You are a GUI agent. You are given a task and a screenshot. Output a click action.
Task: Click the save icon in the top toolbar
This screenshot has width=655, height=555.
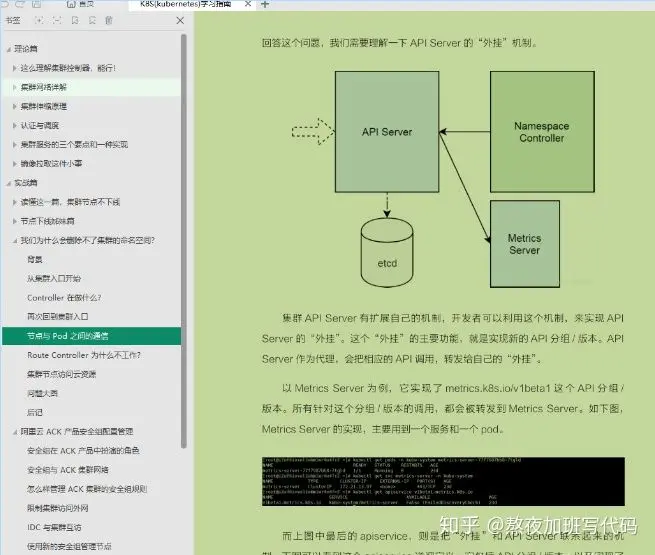click(x=36, y=4)
